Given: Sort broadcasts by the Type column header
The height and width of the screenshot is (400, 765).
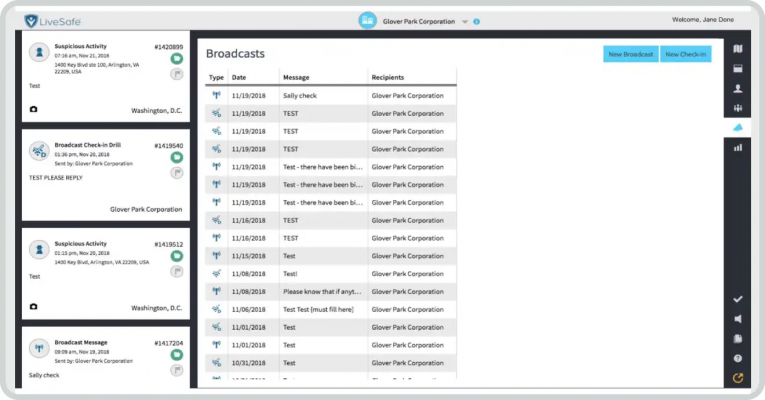Looking at the screenshot, I should click(x=216, y=77).
